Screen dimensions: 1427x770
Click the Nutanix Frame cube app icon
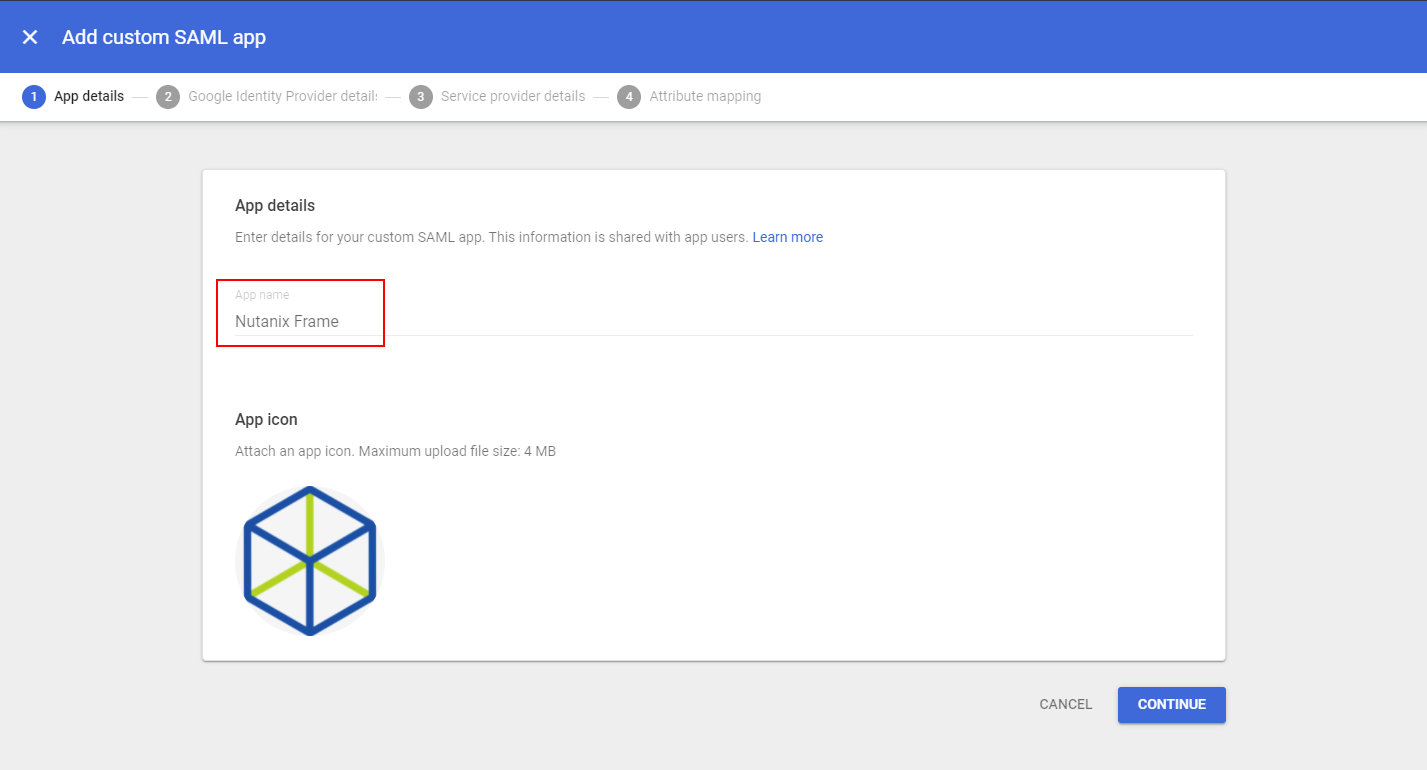click(x=310, y=561)
